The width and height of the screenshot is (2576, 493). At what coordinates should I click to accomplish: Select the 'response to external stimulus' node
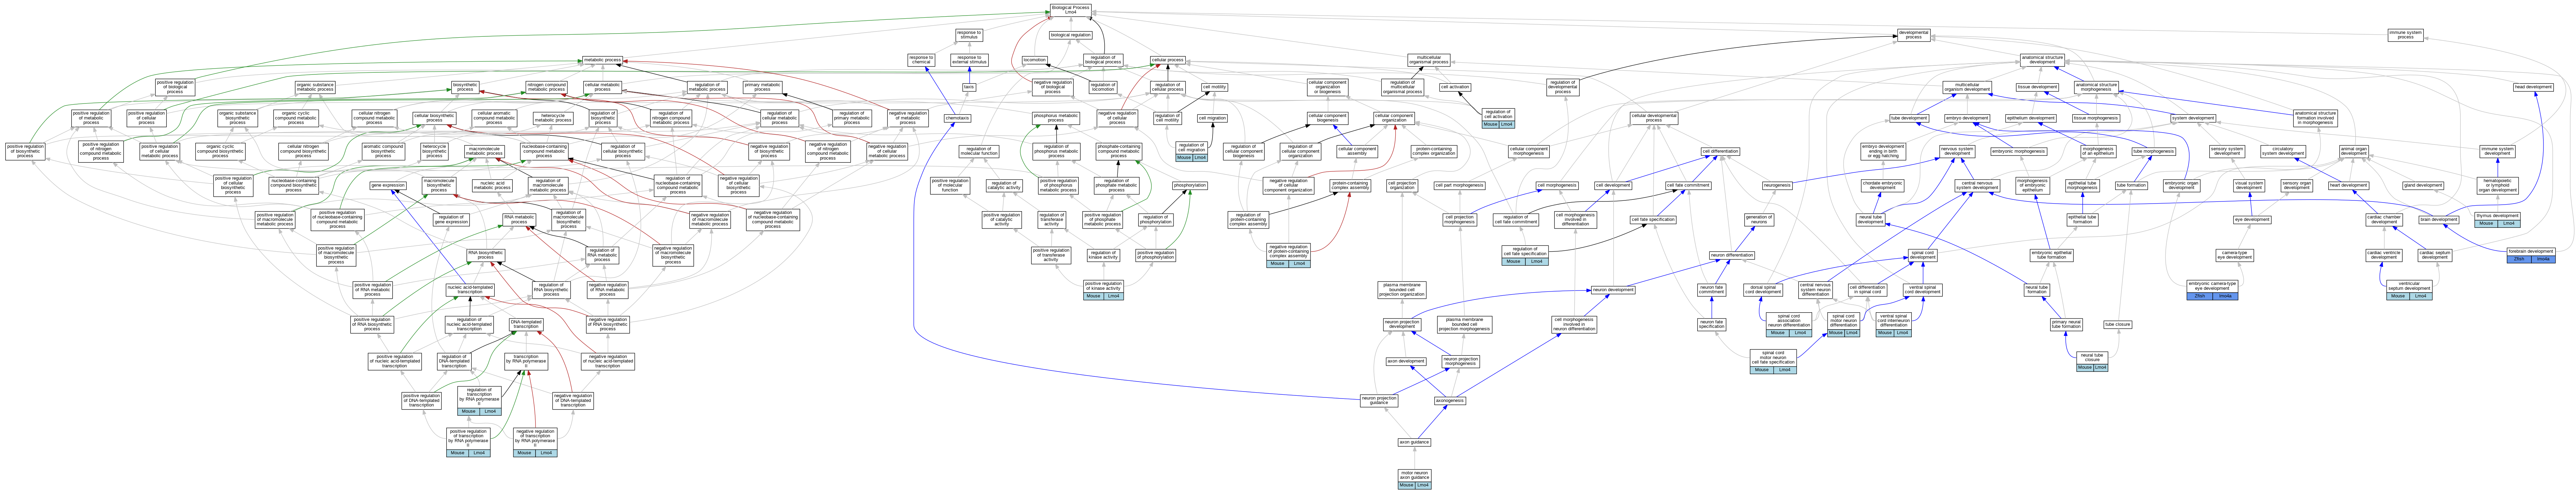click(969, 60)
